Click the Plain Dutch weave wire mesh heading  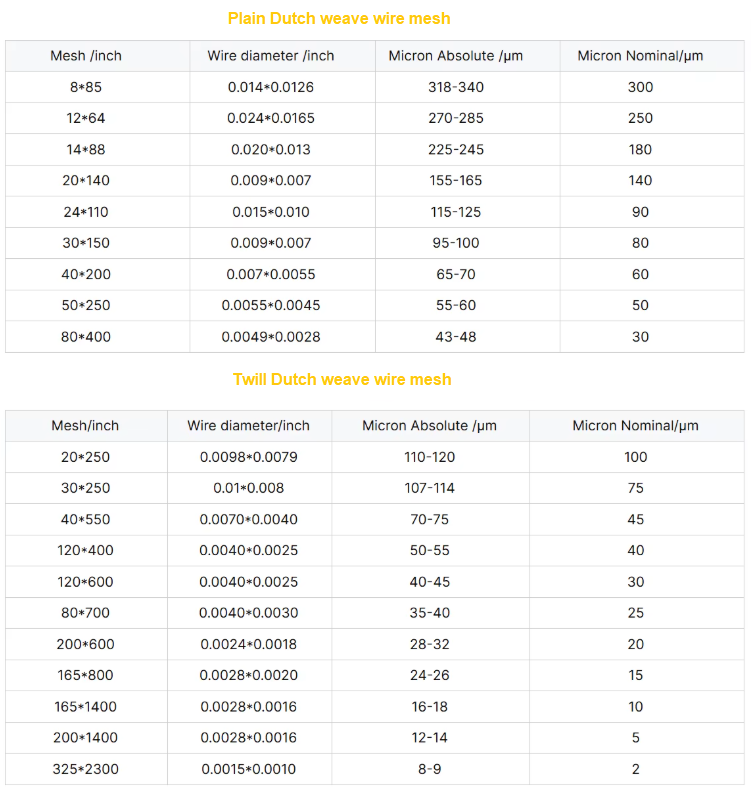pos(339,19)
